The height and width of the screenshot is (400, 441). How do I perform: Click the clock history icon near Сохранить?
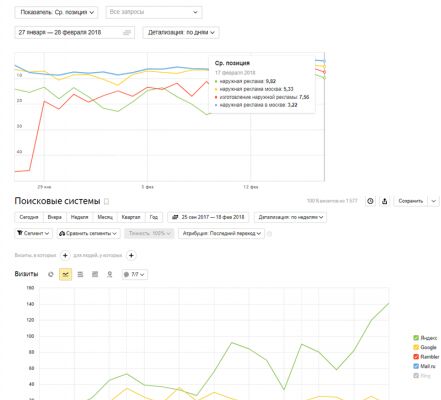370,201
